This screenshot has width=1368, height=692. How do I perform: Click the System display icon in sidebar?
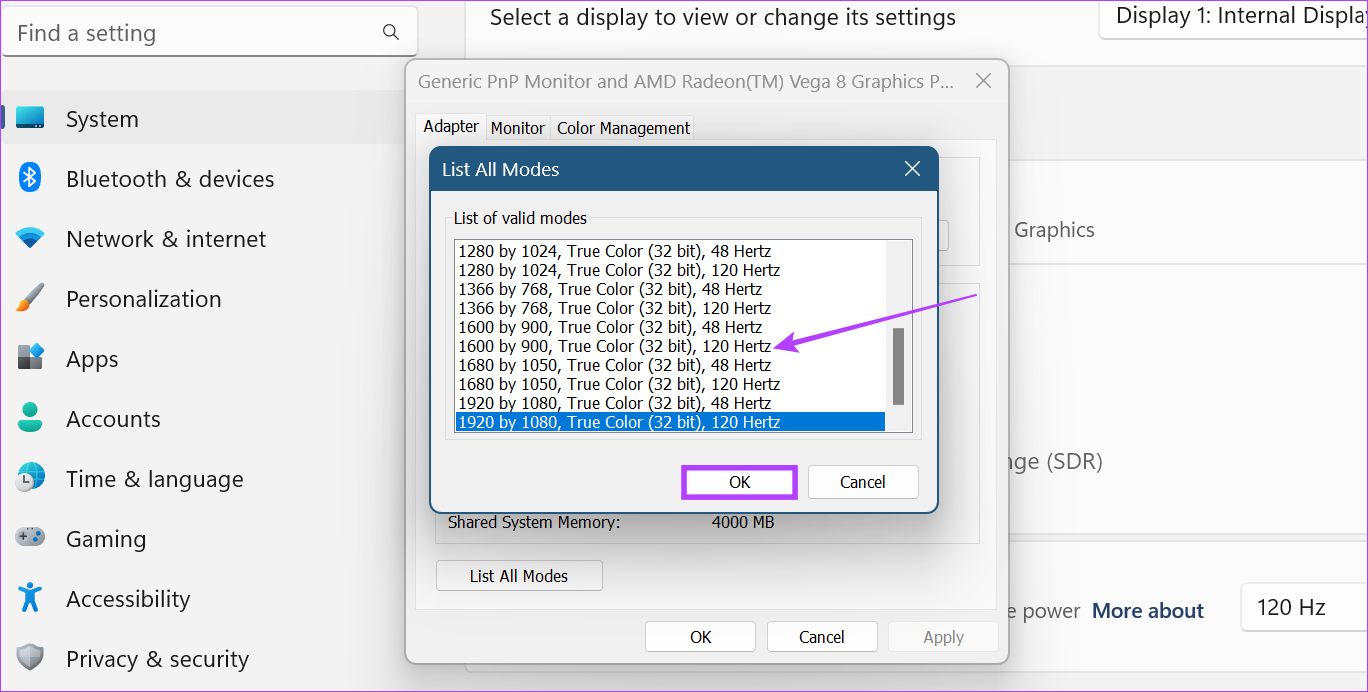point(30,118)
